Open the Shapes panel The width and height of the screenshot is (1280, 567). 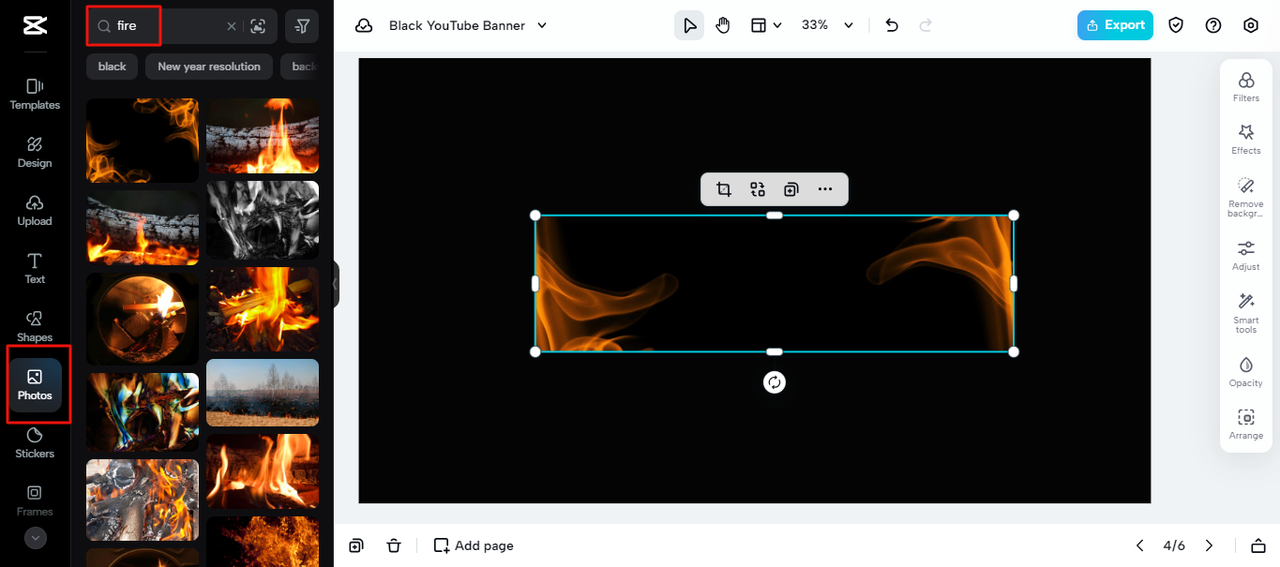point(35,326)
